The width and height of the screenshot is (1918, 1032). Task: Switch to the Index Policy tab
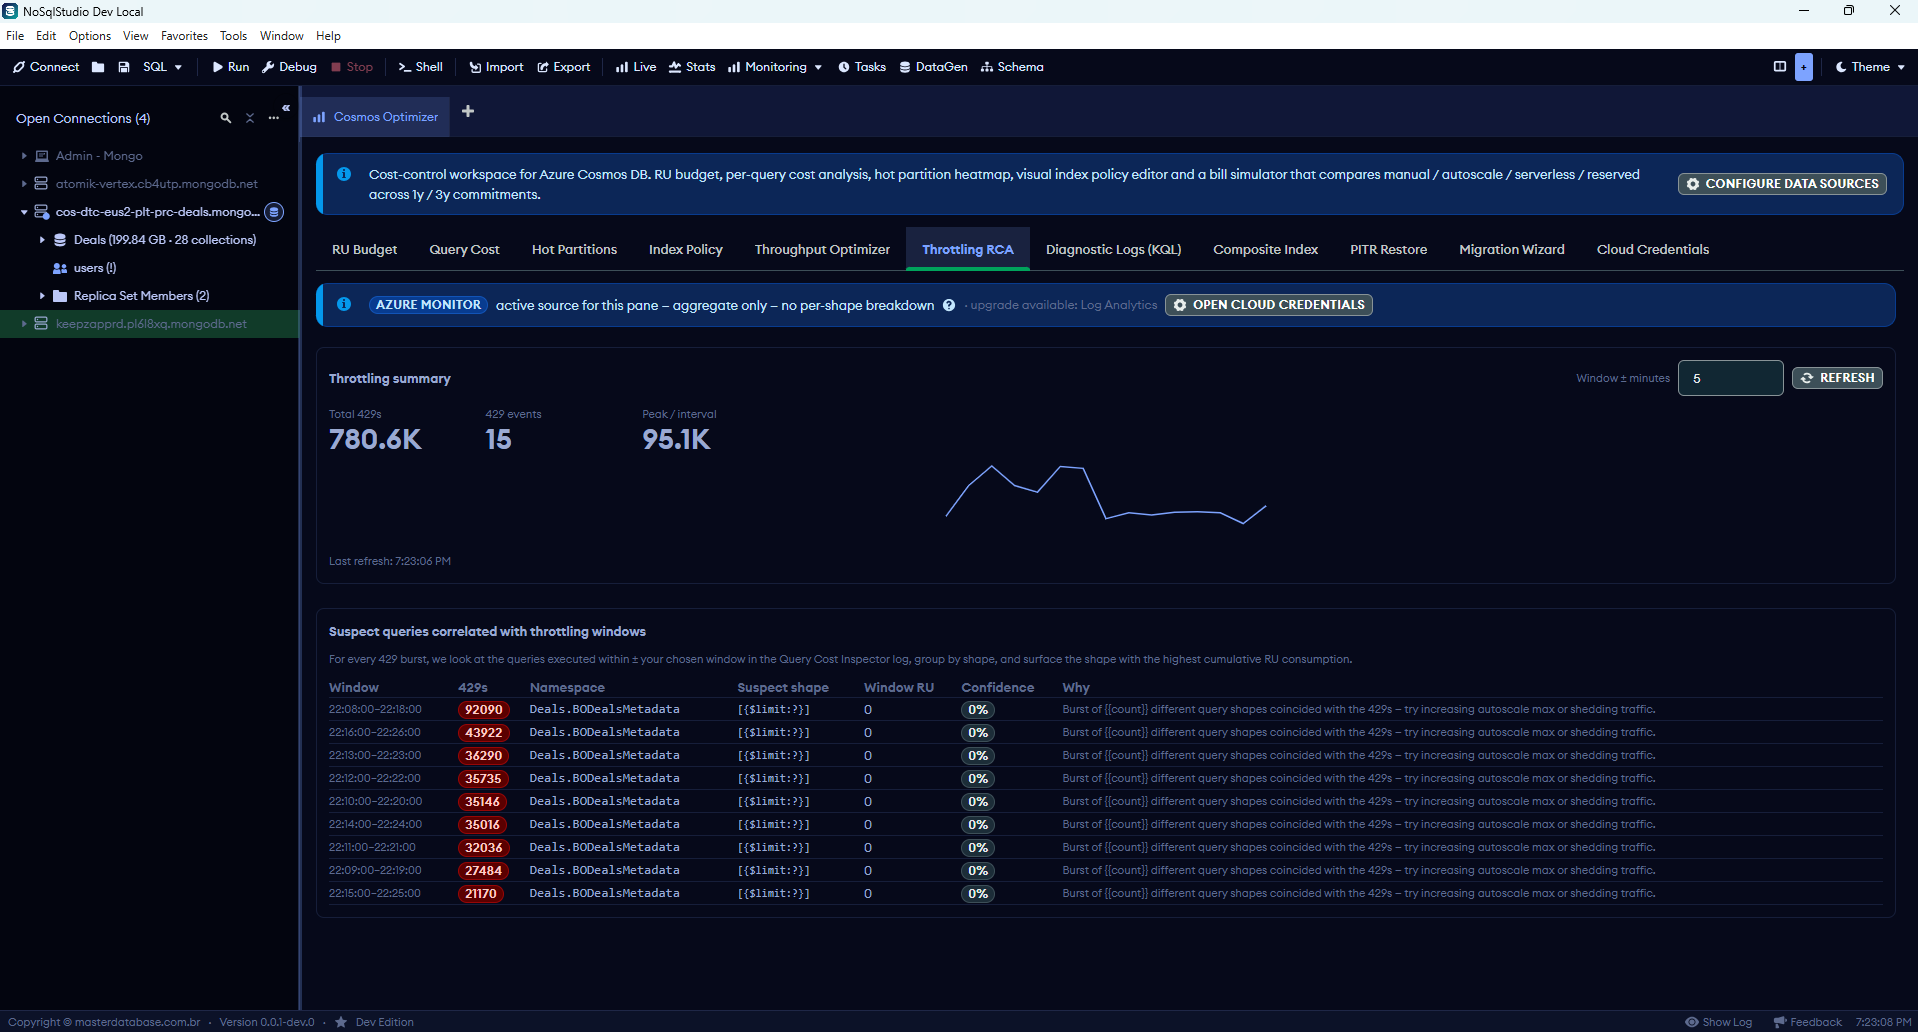[x=685, y=249]
